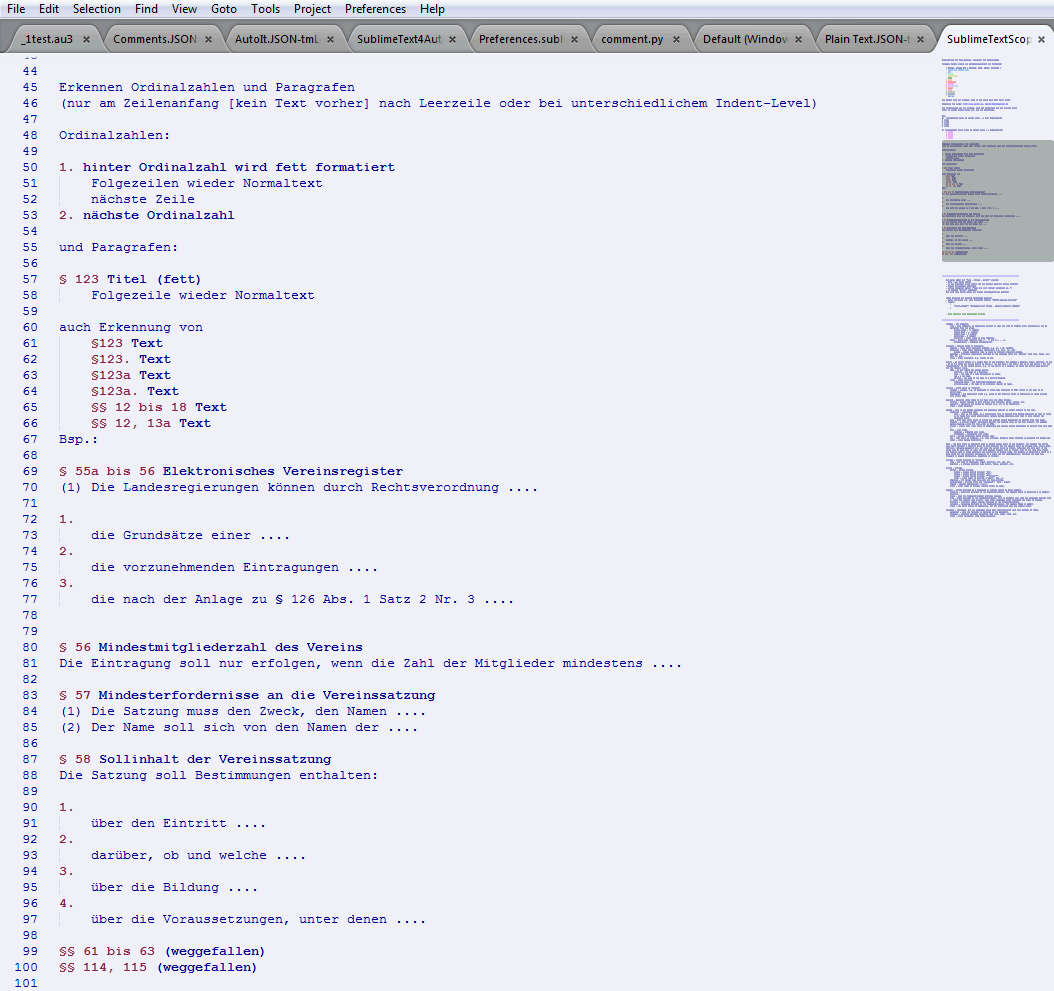Open the Goto menu
The width and height of the screenshot is (1054, 991).
[224, 9]
